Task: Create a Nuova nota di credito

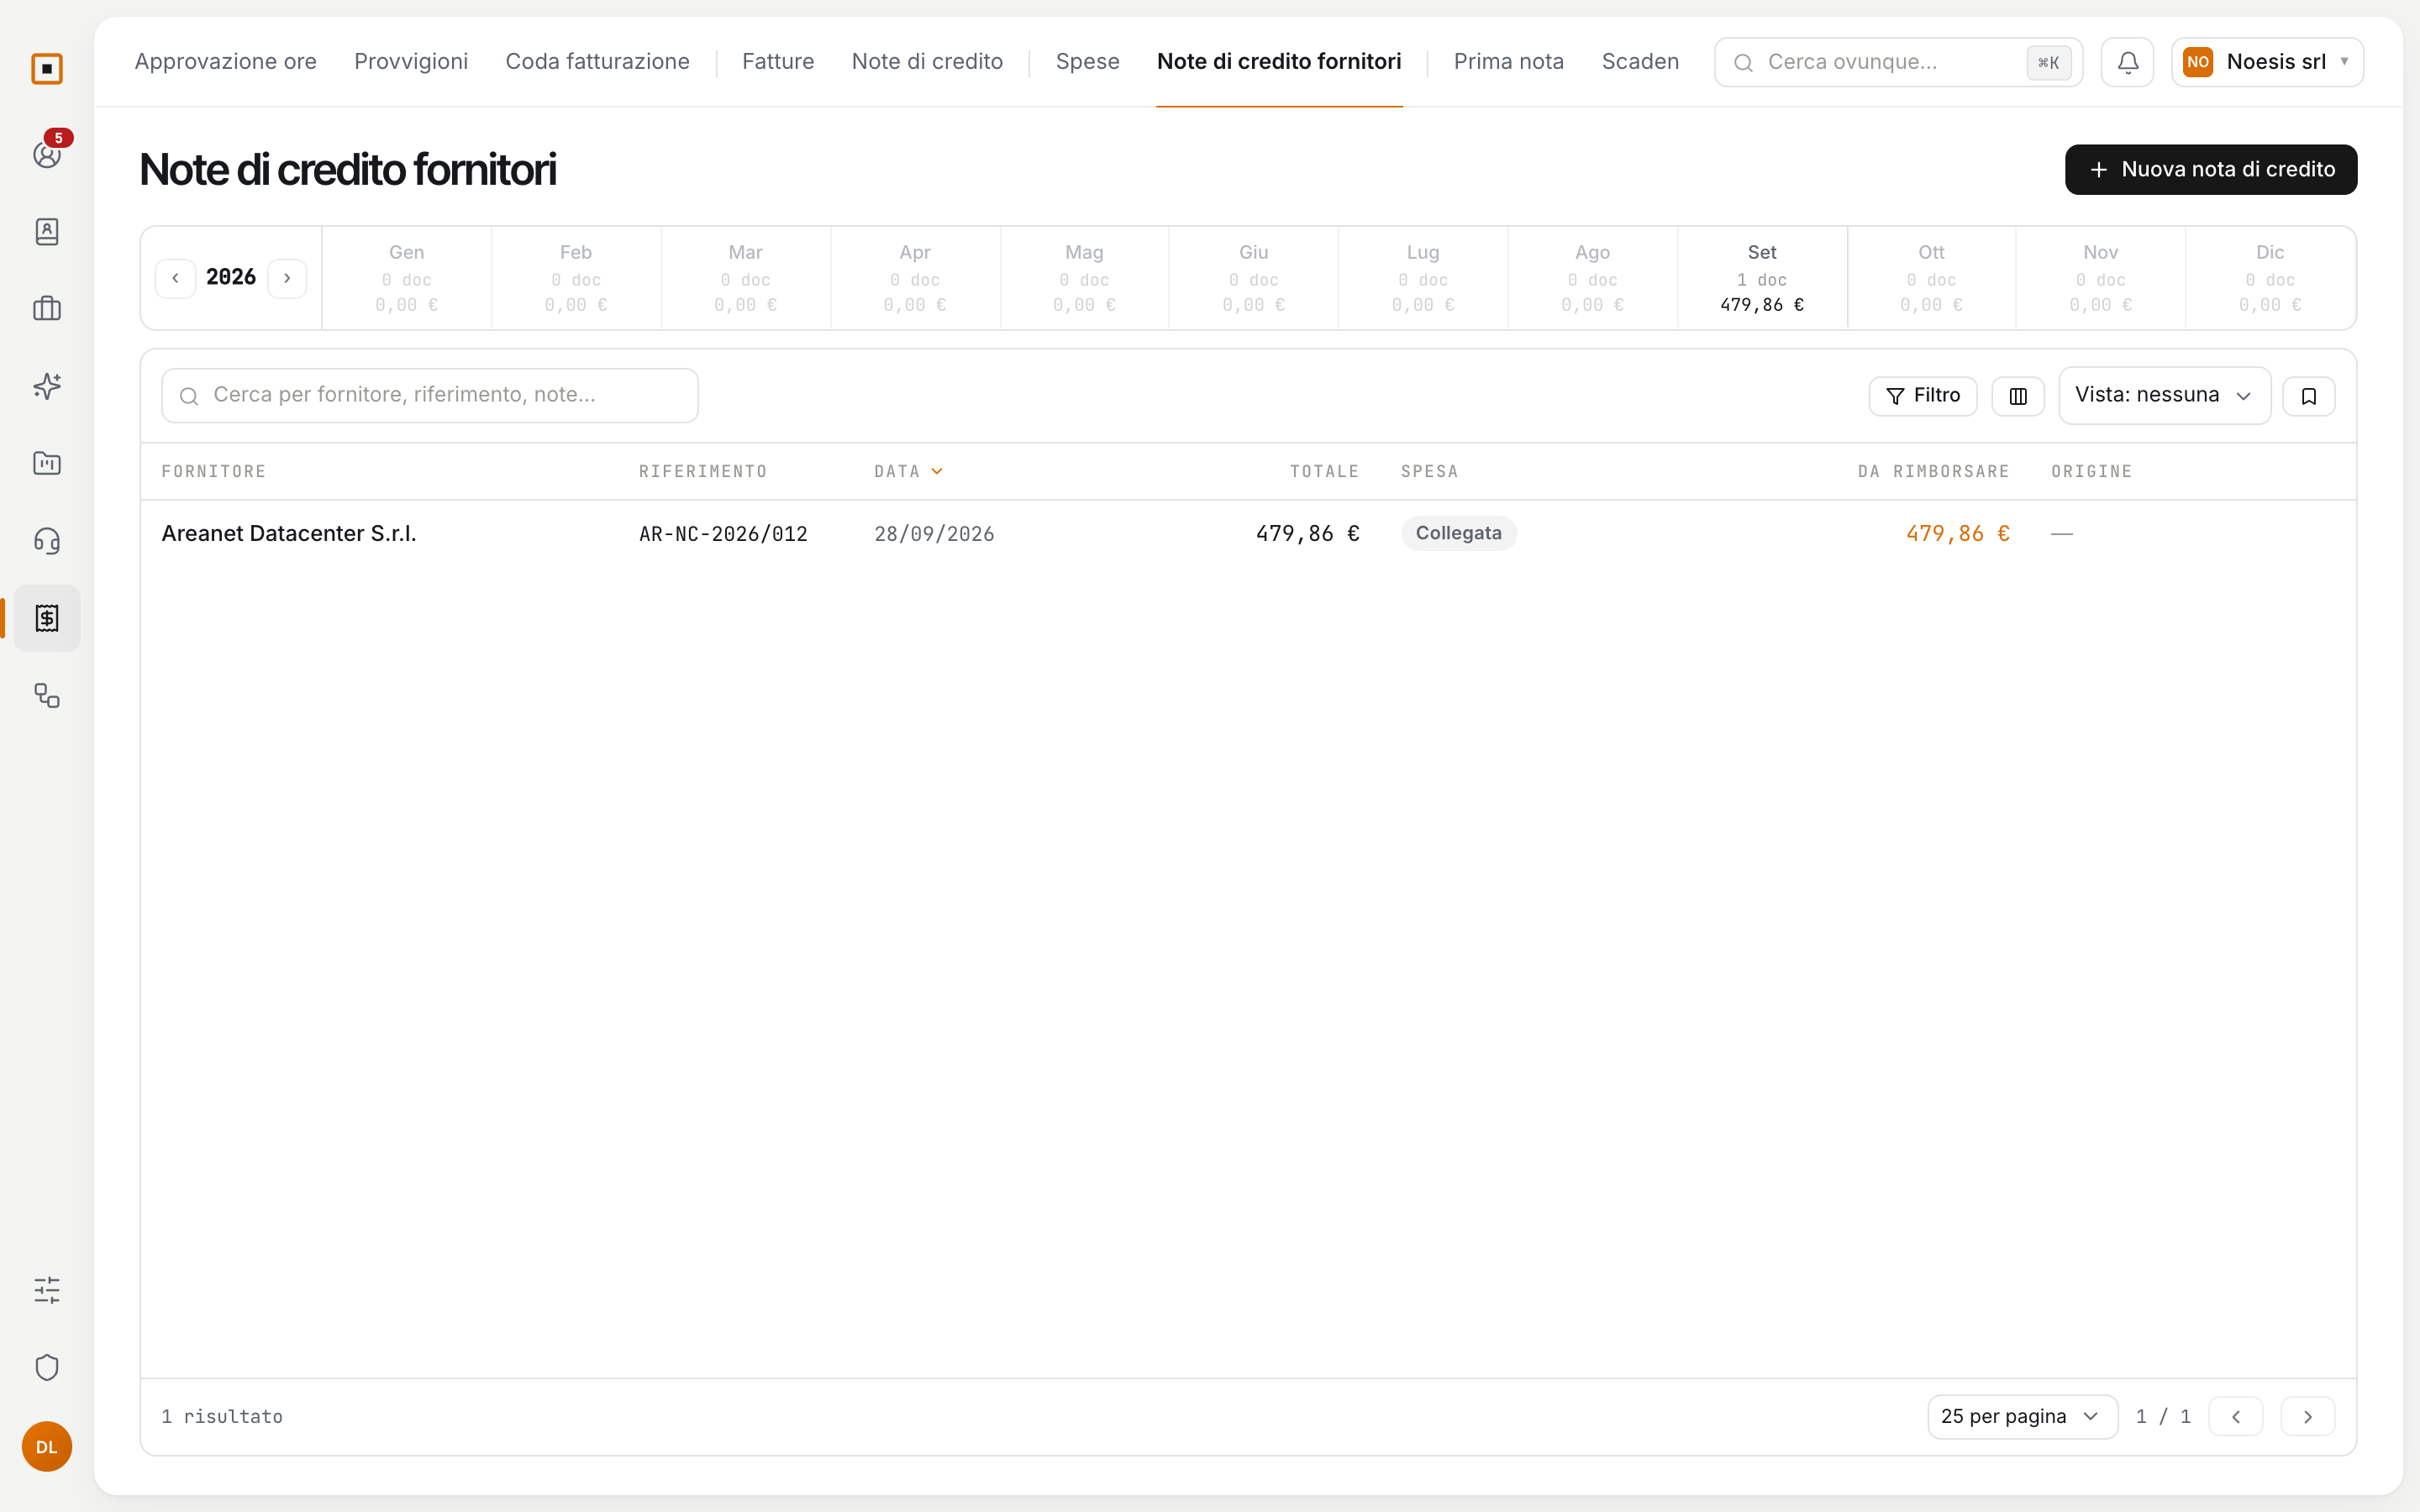Action: (2210, 170)
